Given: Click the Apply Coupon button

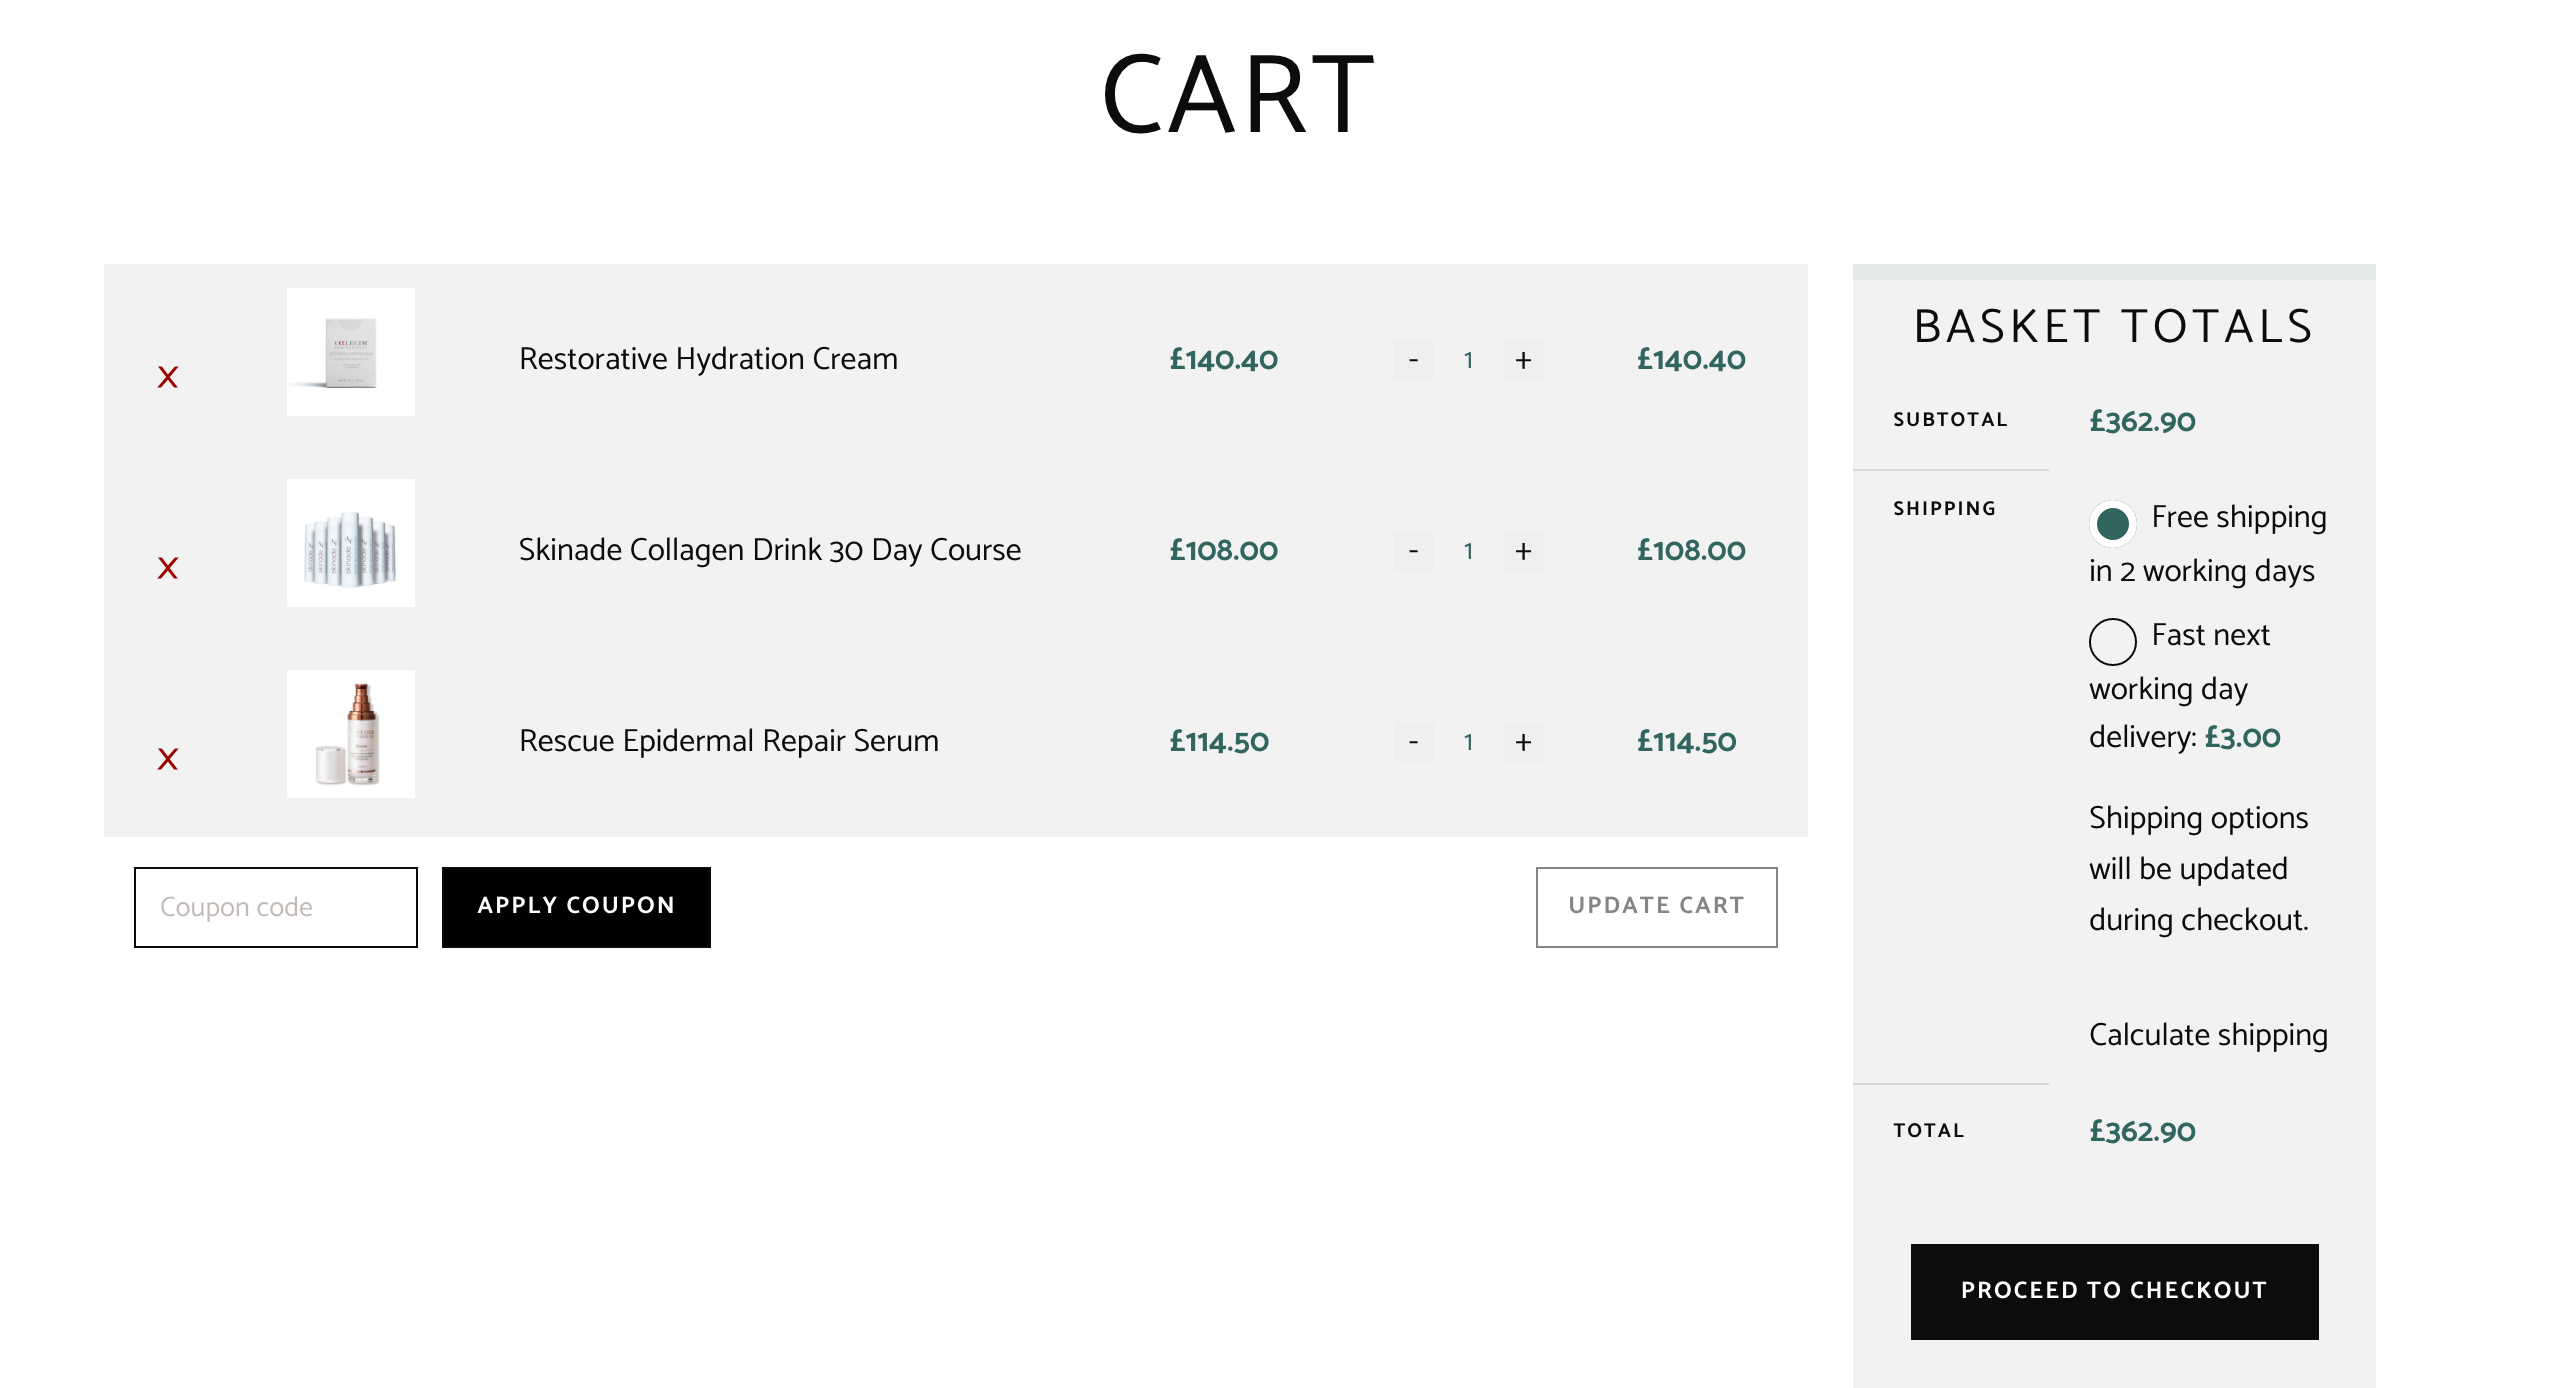Looking at the screenshot, I should pos(576,907).
